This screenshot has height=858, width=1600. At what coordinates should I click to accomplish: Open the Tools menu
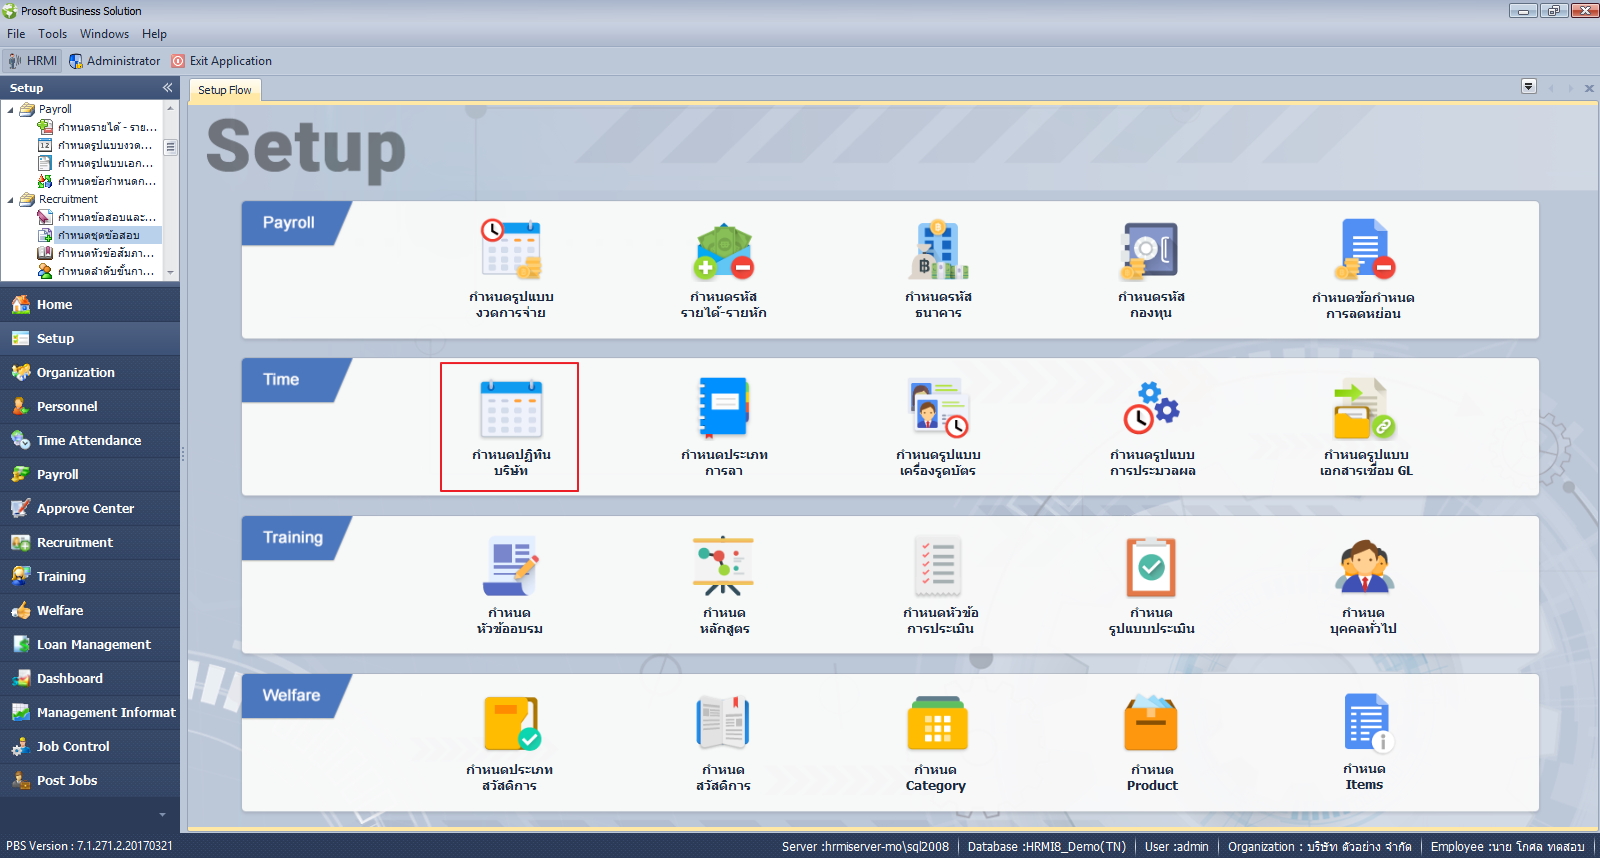(53, 34)
